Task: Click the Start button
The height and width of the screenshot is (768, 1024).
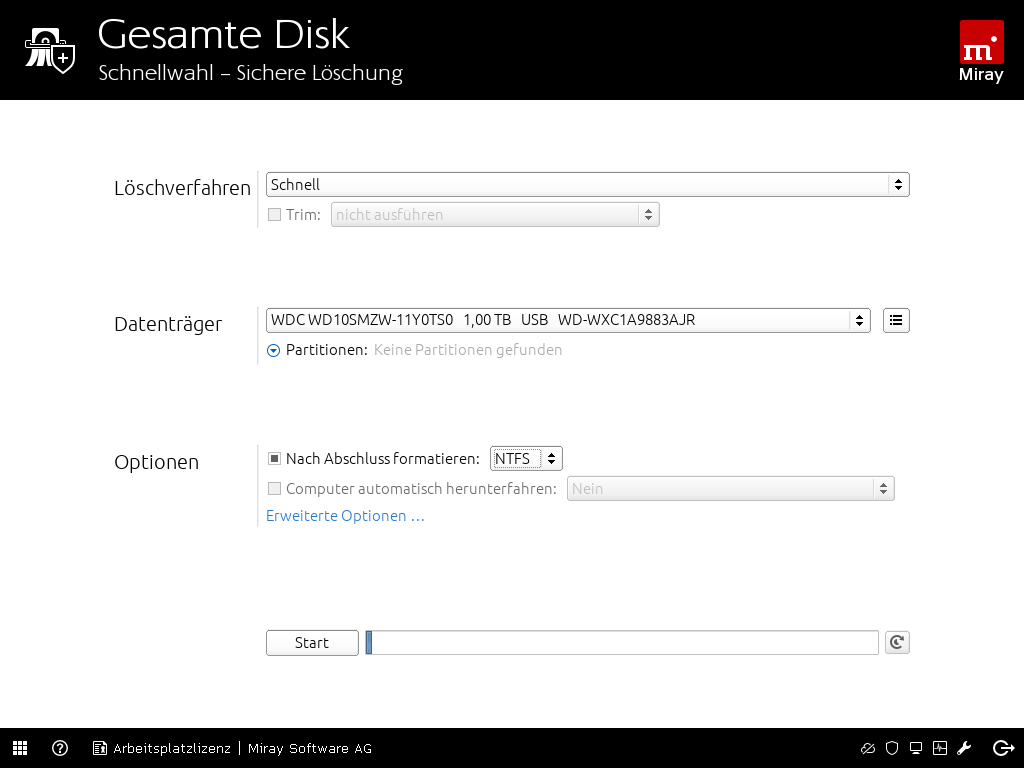Action: (x=312, y=643)
